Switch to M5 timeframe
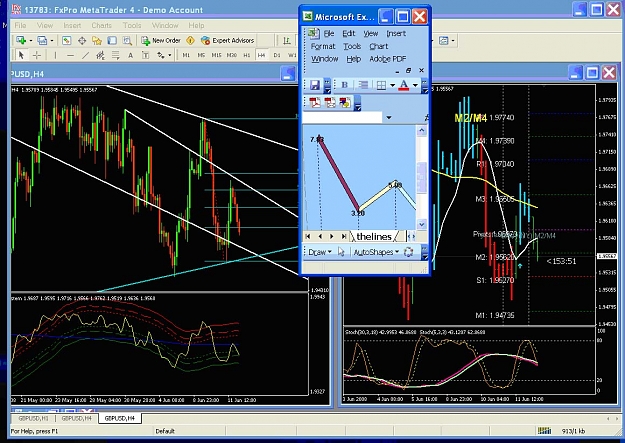The width and height of the screenshot is (625, 443). (x=201, y=55)
